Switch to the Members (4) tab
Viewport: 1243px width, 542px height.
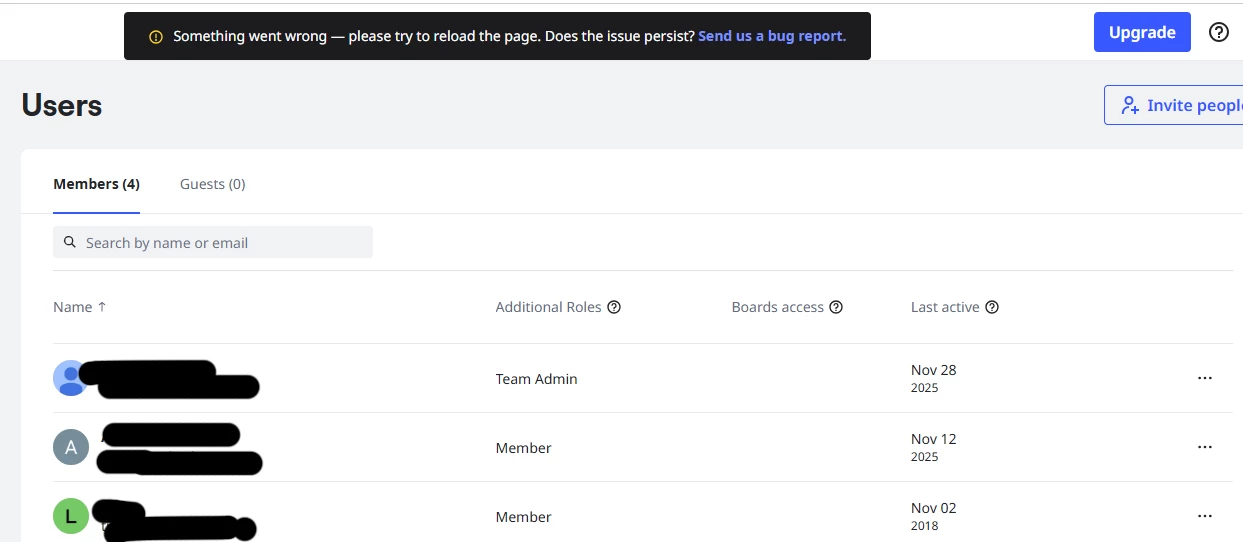click(x=96, y=184)
